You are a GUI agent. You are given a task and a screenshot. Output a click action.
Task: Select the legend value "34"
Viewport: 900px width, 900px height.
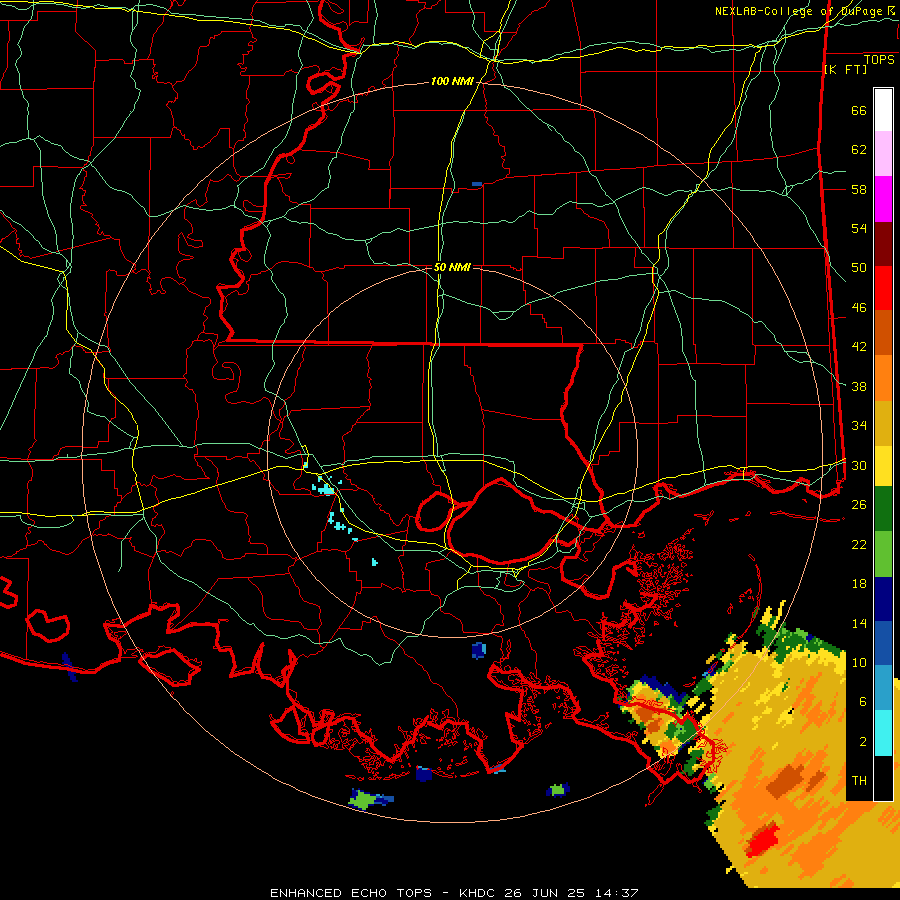pyautogui.click(x=859, y=426)
